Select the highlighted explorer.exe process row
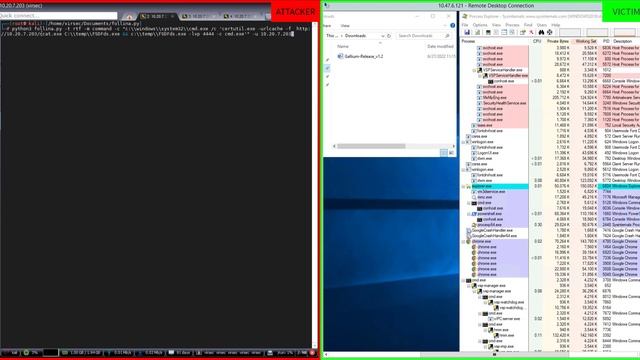The image size is (640, 360). point(550,186)
